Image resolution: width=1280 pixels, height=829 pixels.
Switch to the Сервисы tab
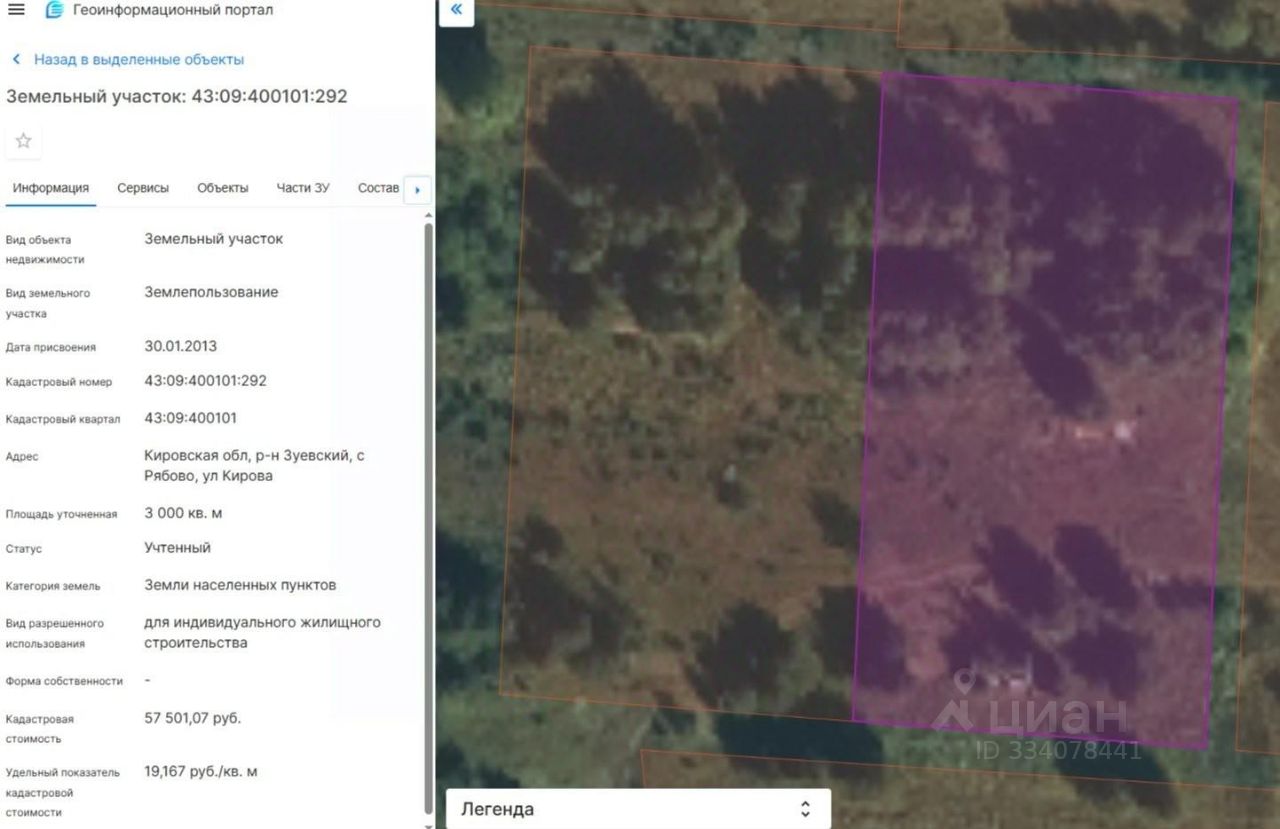(143, 188)
